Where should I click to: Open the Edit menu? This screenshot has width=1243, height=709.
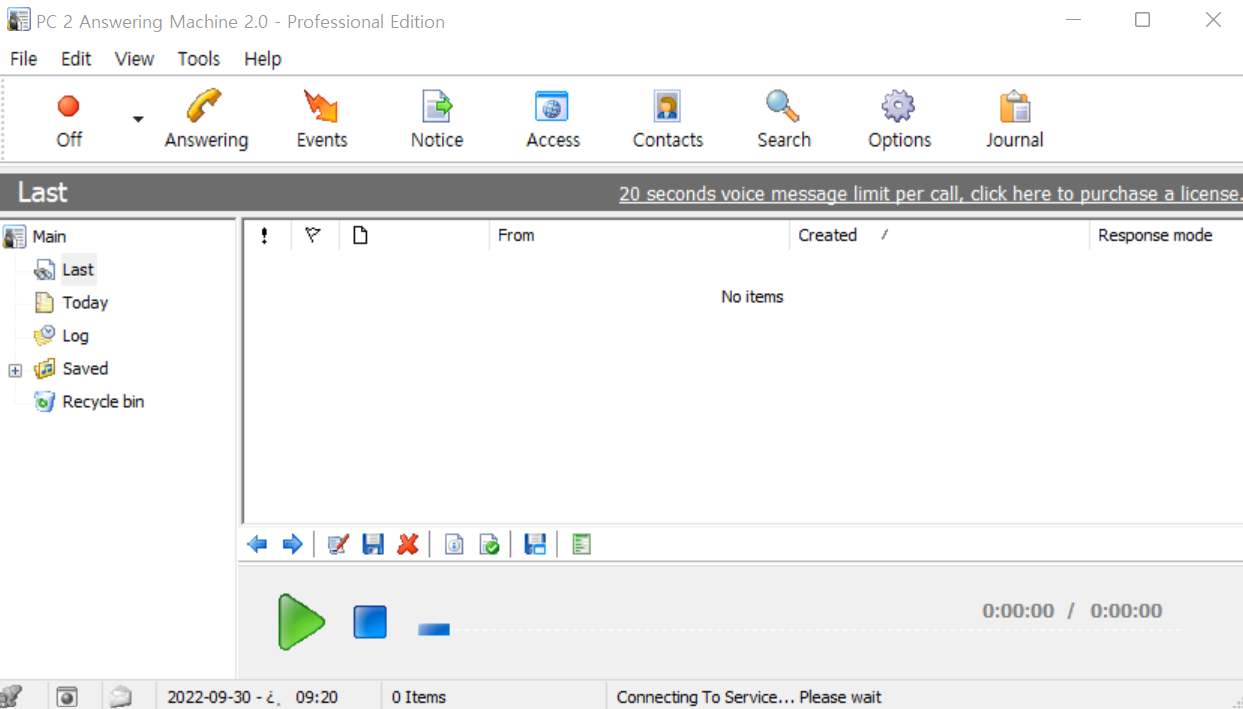(76, 59)
